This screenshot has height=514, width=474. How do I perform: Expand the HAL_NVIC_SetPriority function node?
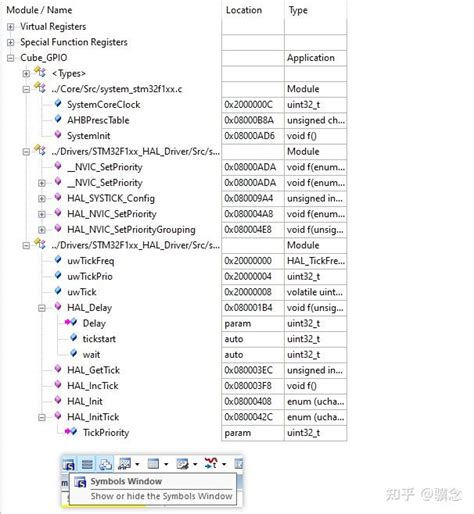point(42,214)
